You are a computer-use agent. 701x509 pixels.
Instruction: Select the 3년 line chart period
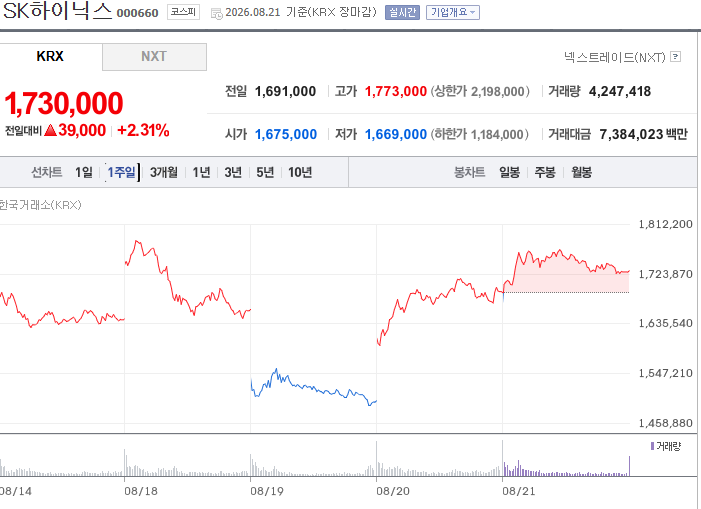233,172
